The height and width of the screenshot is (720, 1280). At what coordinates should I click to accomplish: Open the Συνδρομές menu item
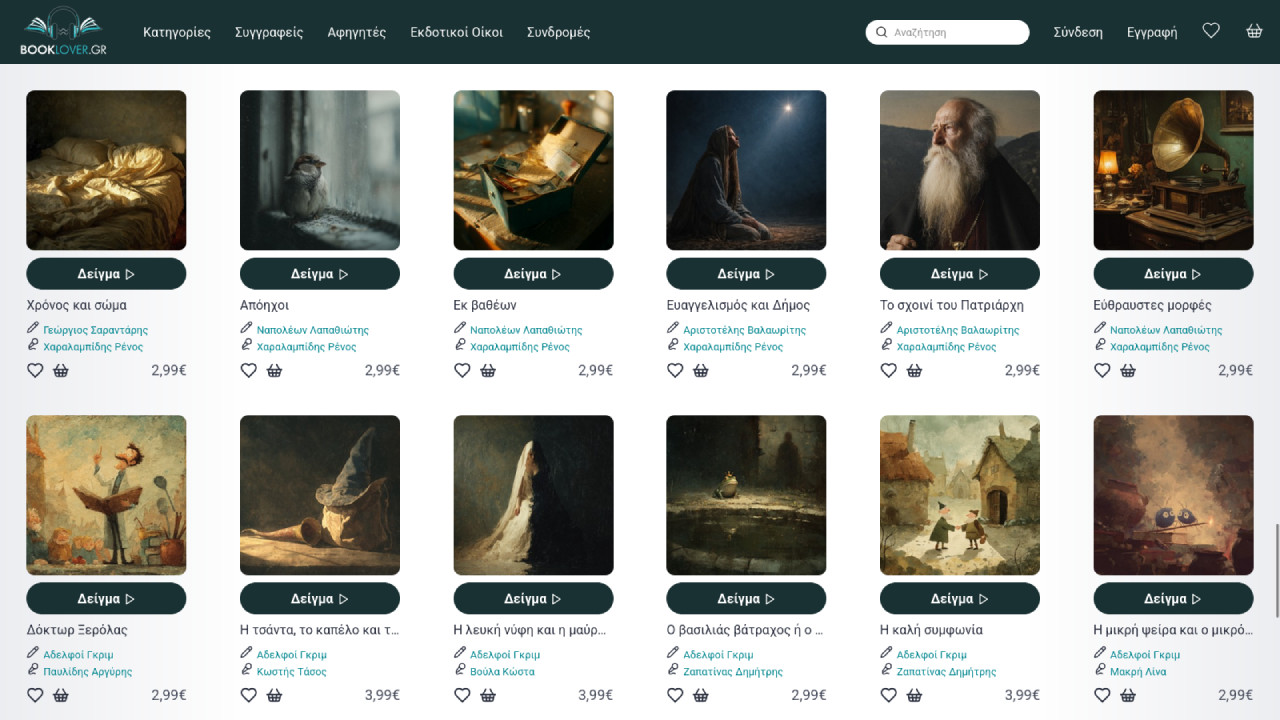[558, 32]
